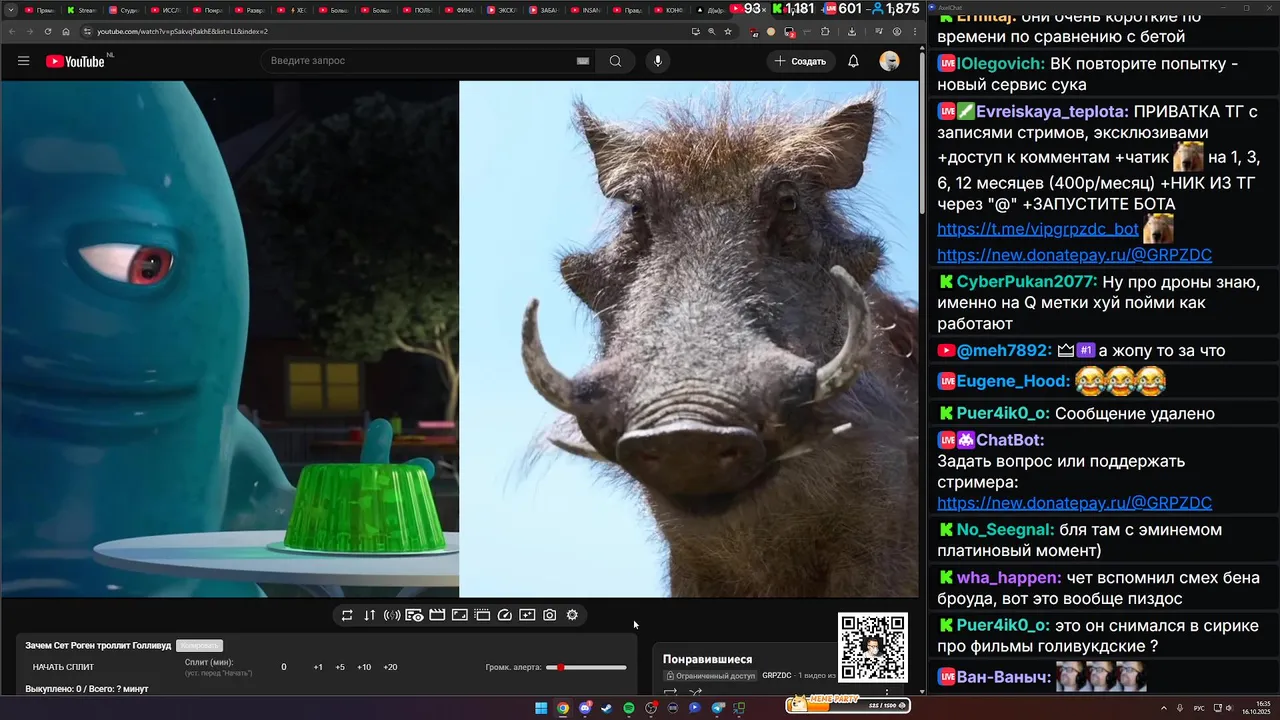Open the t.me/vipgrpzdc_bot link in chat
The image size is (1280, 720).
pos(1038,229)
